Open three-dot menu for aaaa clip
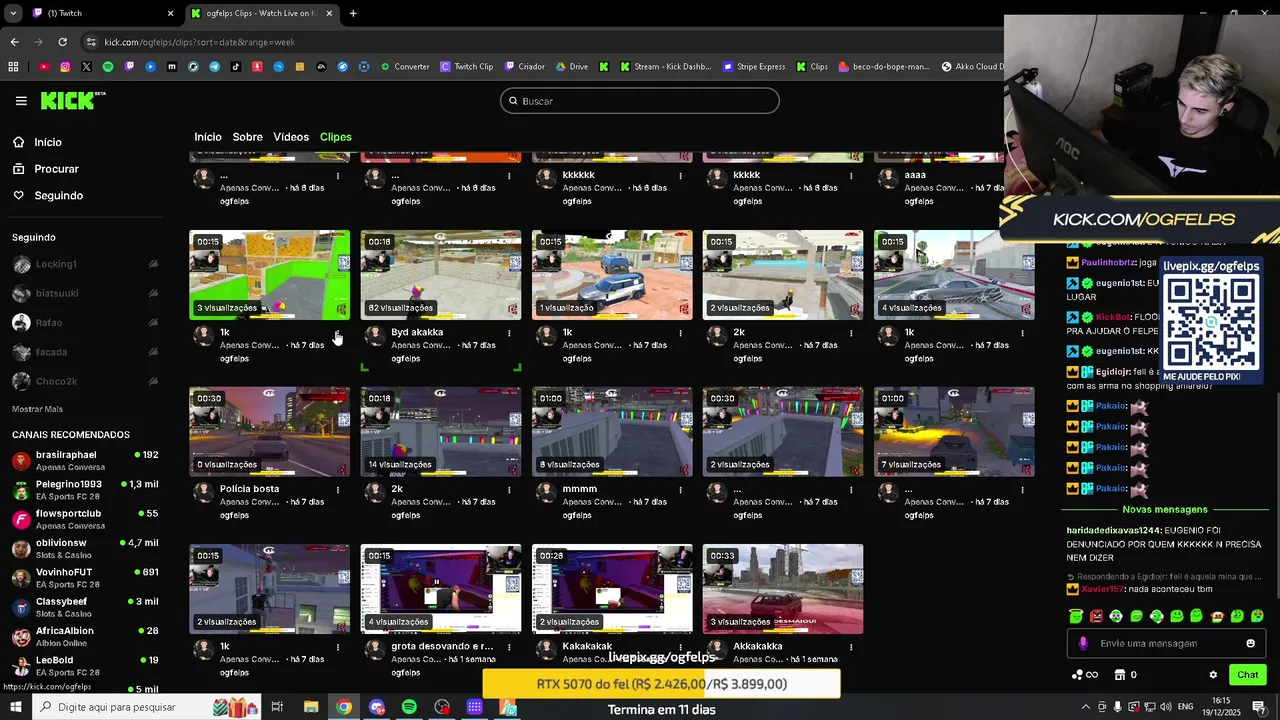This screenshot has height=720, width=1280. point(1022,176)
